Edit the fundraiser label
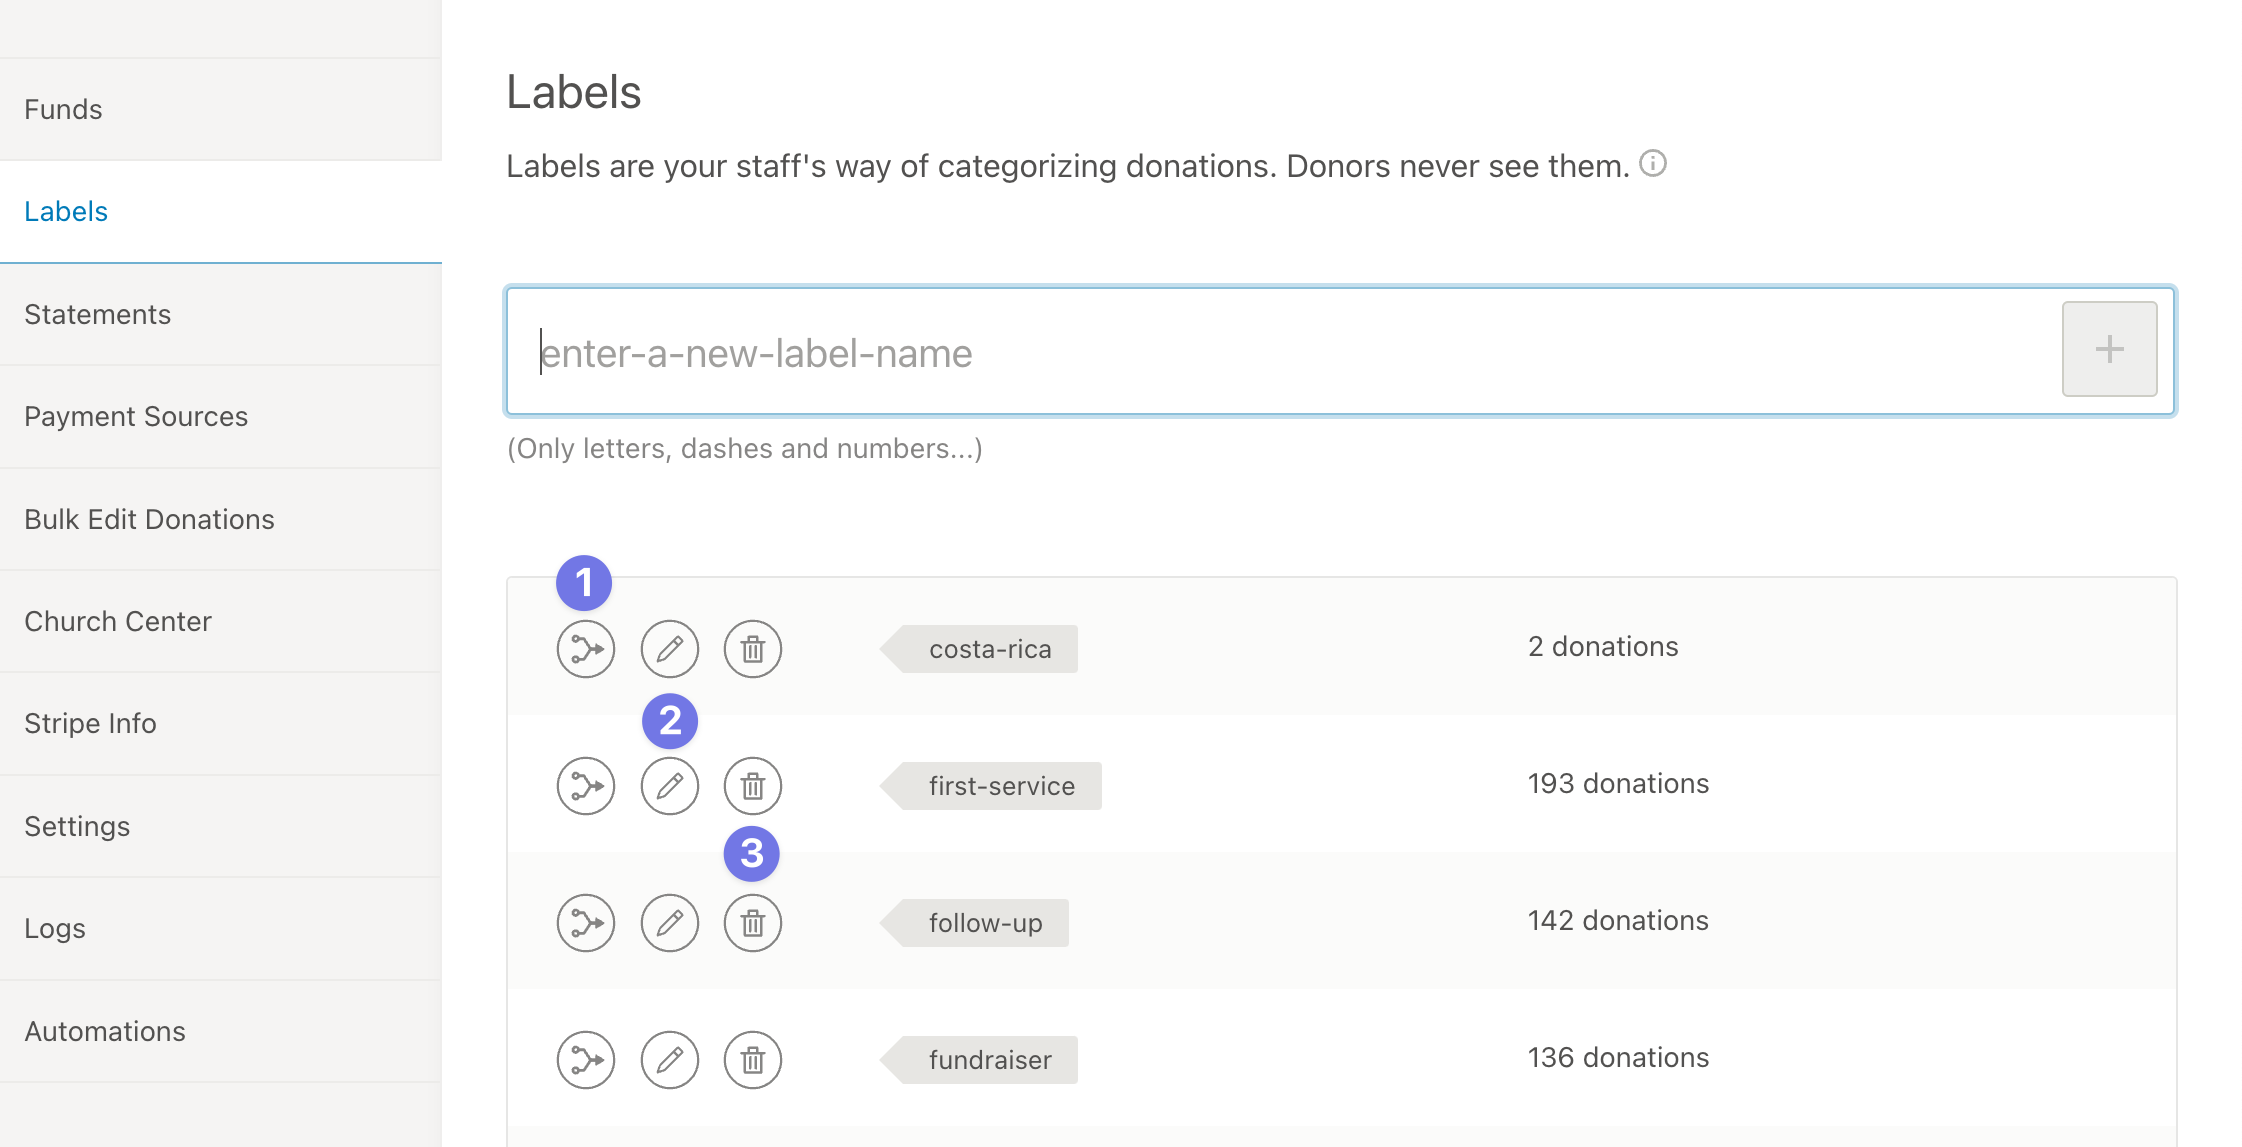2242x1147 pixels. point(670,1060)
